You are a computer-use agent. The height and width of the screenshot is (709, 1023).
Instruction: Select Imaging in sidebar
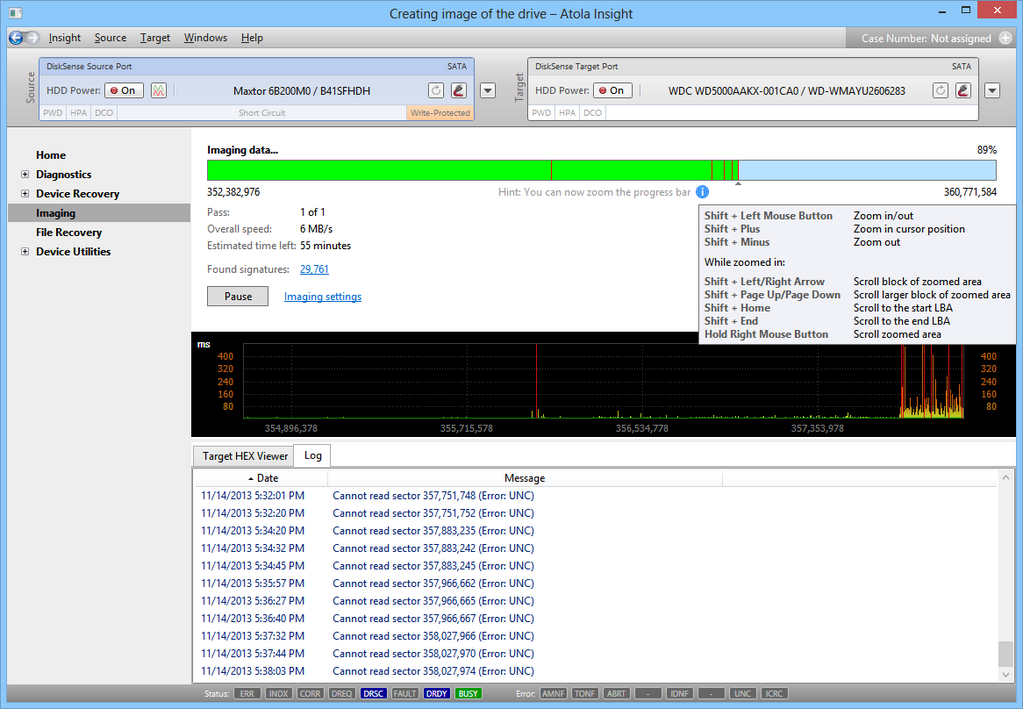pyautogui.click(x=99, y=213)
